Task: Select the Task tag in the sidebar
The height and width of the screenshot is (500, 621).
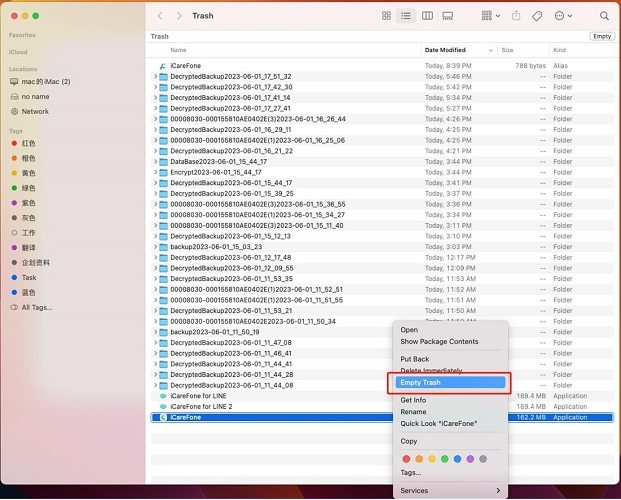Action: (24, 277)
